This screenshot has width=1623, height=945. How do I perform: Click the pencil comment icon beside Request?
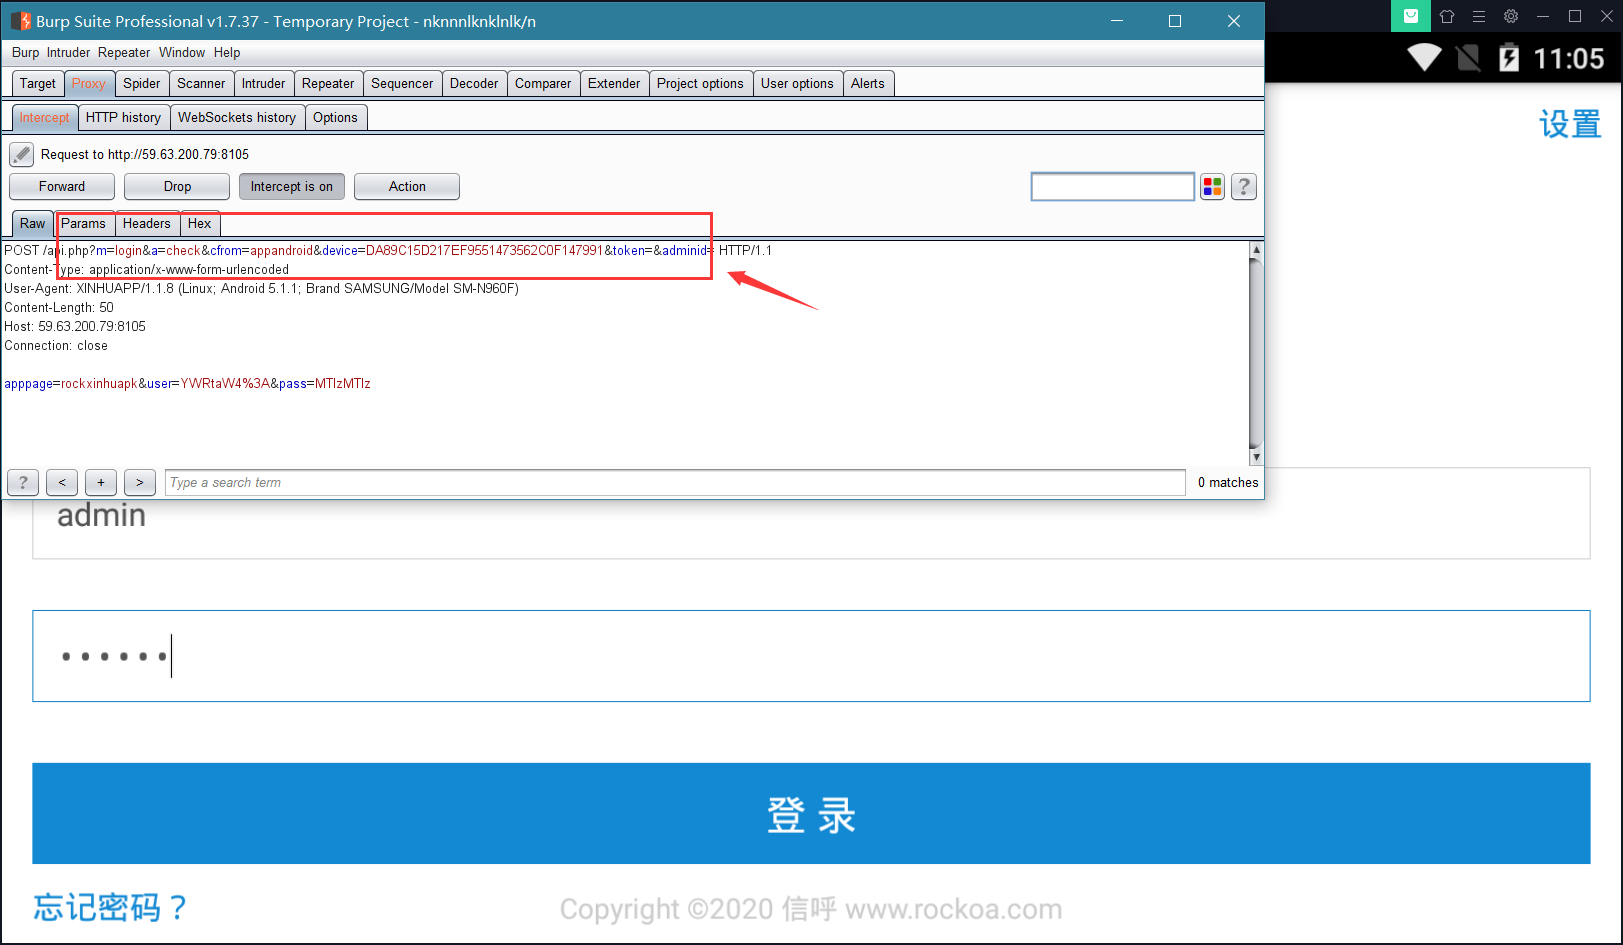(21, 155)
